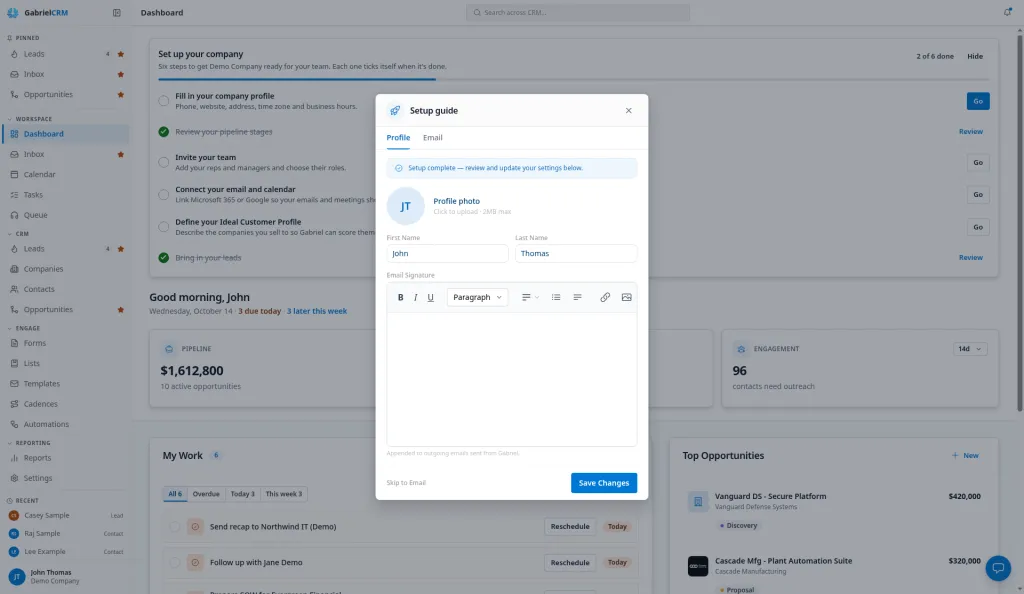The width and height of the screenshot is (1024, 594).
Task: Focus the Search across CRM box
Action: click(x=577, y=12)
